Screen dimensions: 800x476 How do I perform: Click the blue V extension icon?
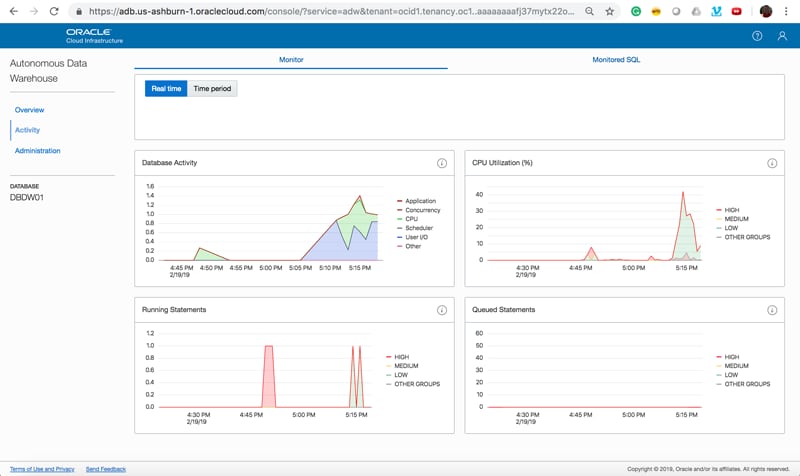[716, 11]
